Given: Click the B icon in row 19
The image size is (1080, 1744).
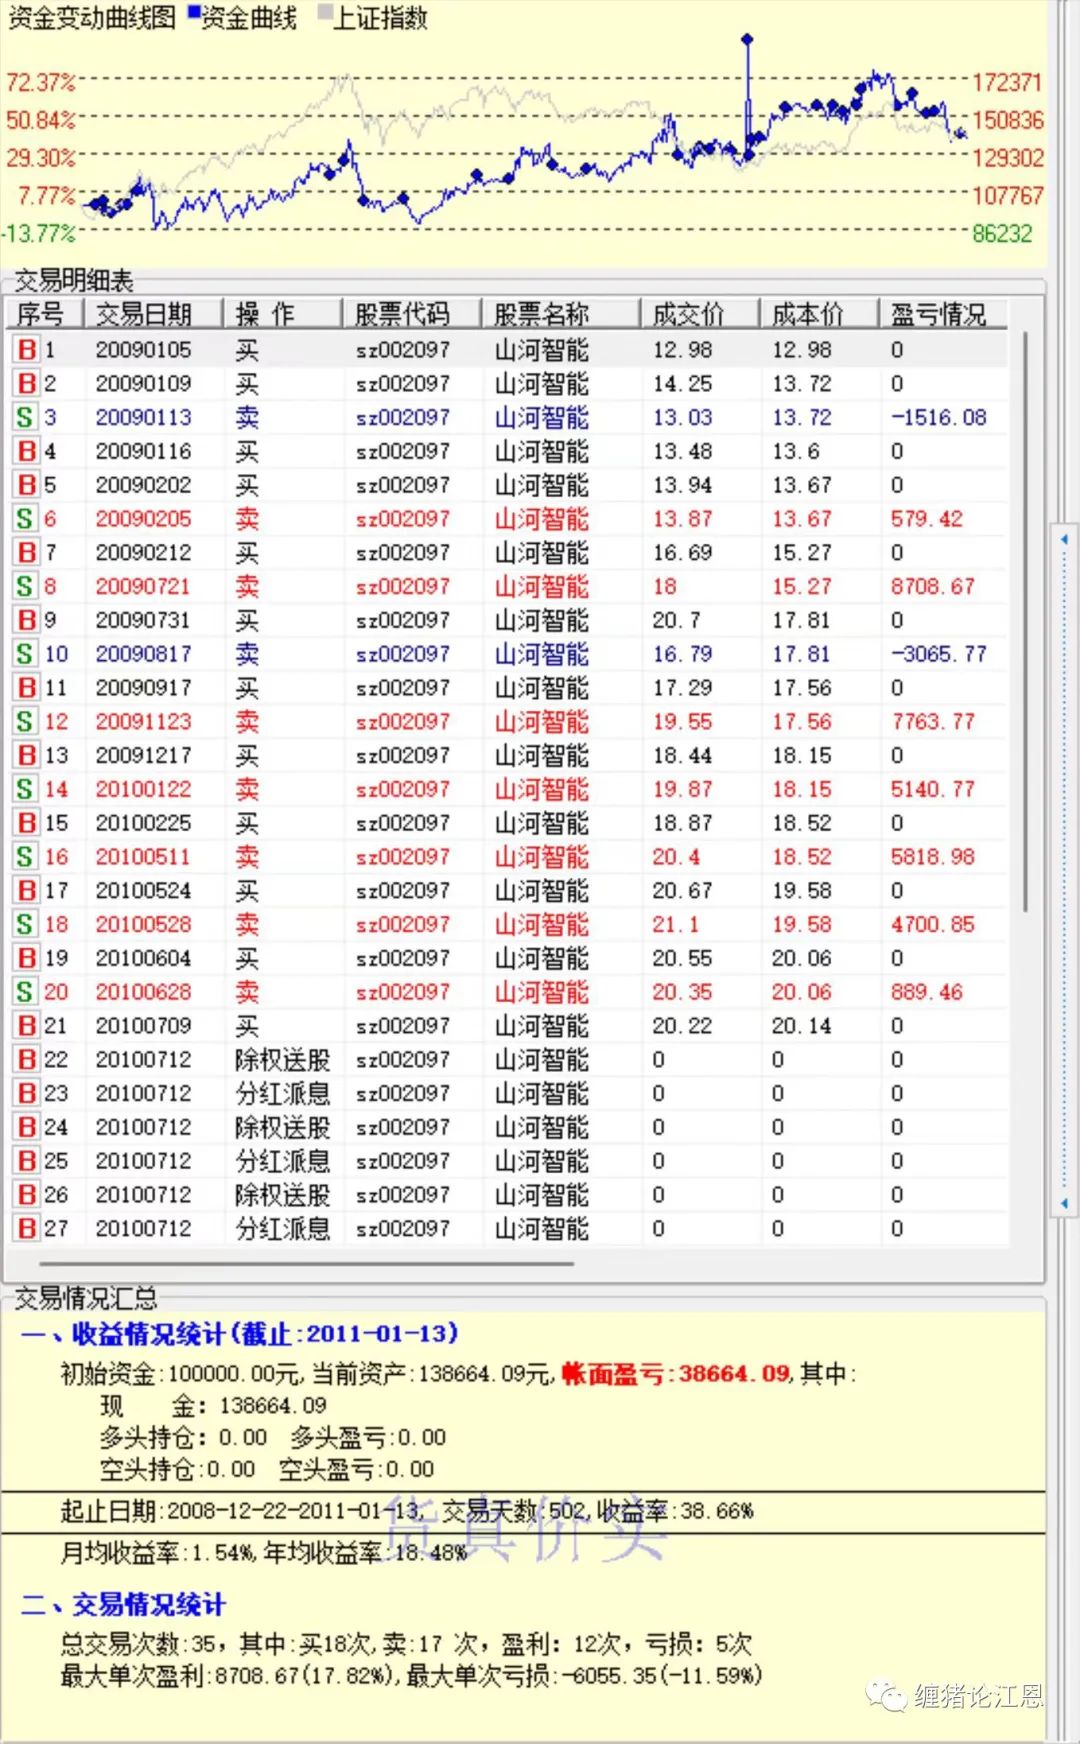Looking at the screenshot, I should point(27,958).
